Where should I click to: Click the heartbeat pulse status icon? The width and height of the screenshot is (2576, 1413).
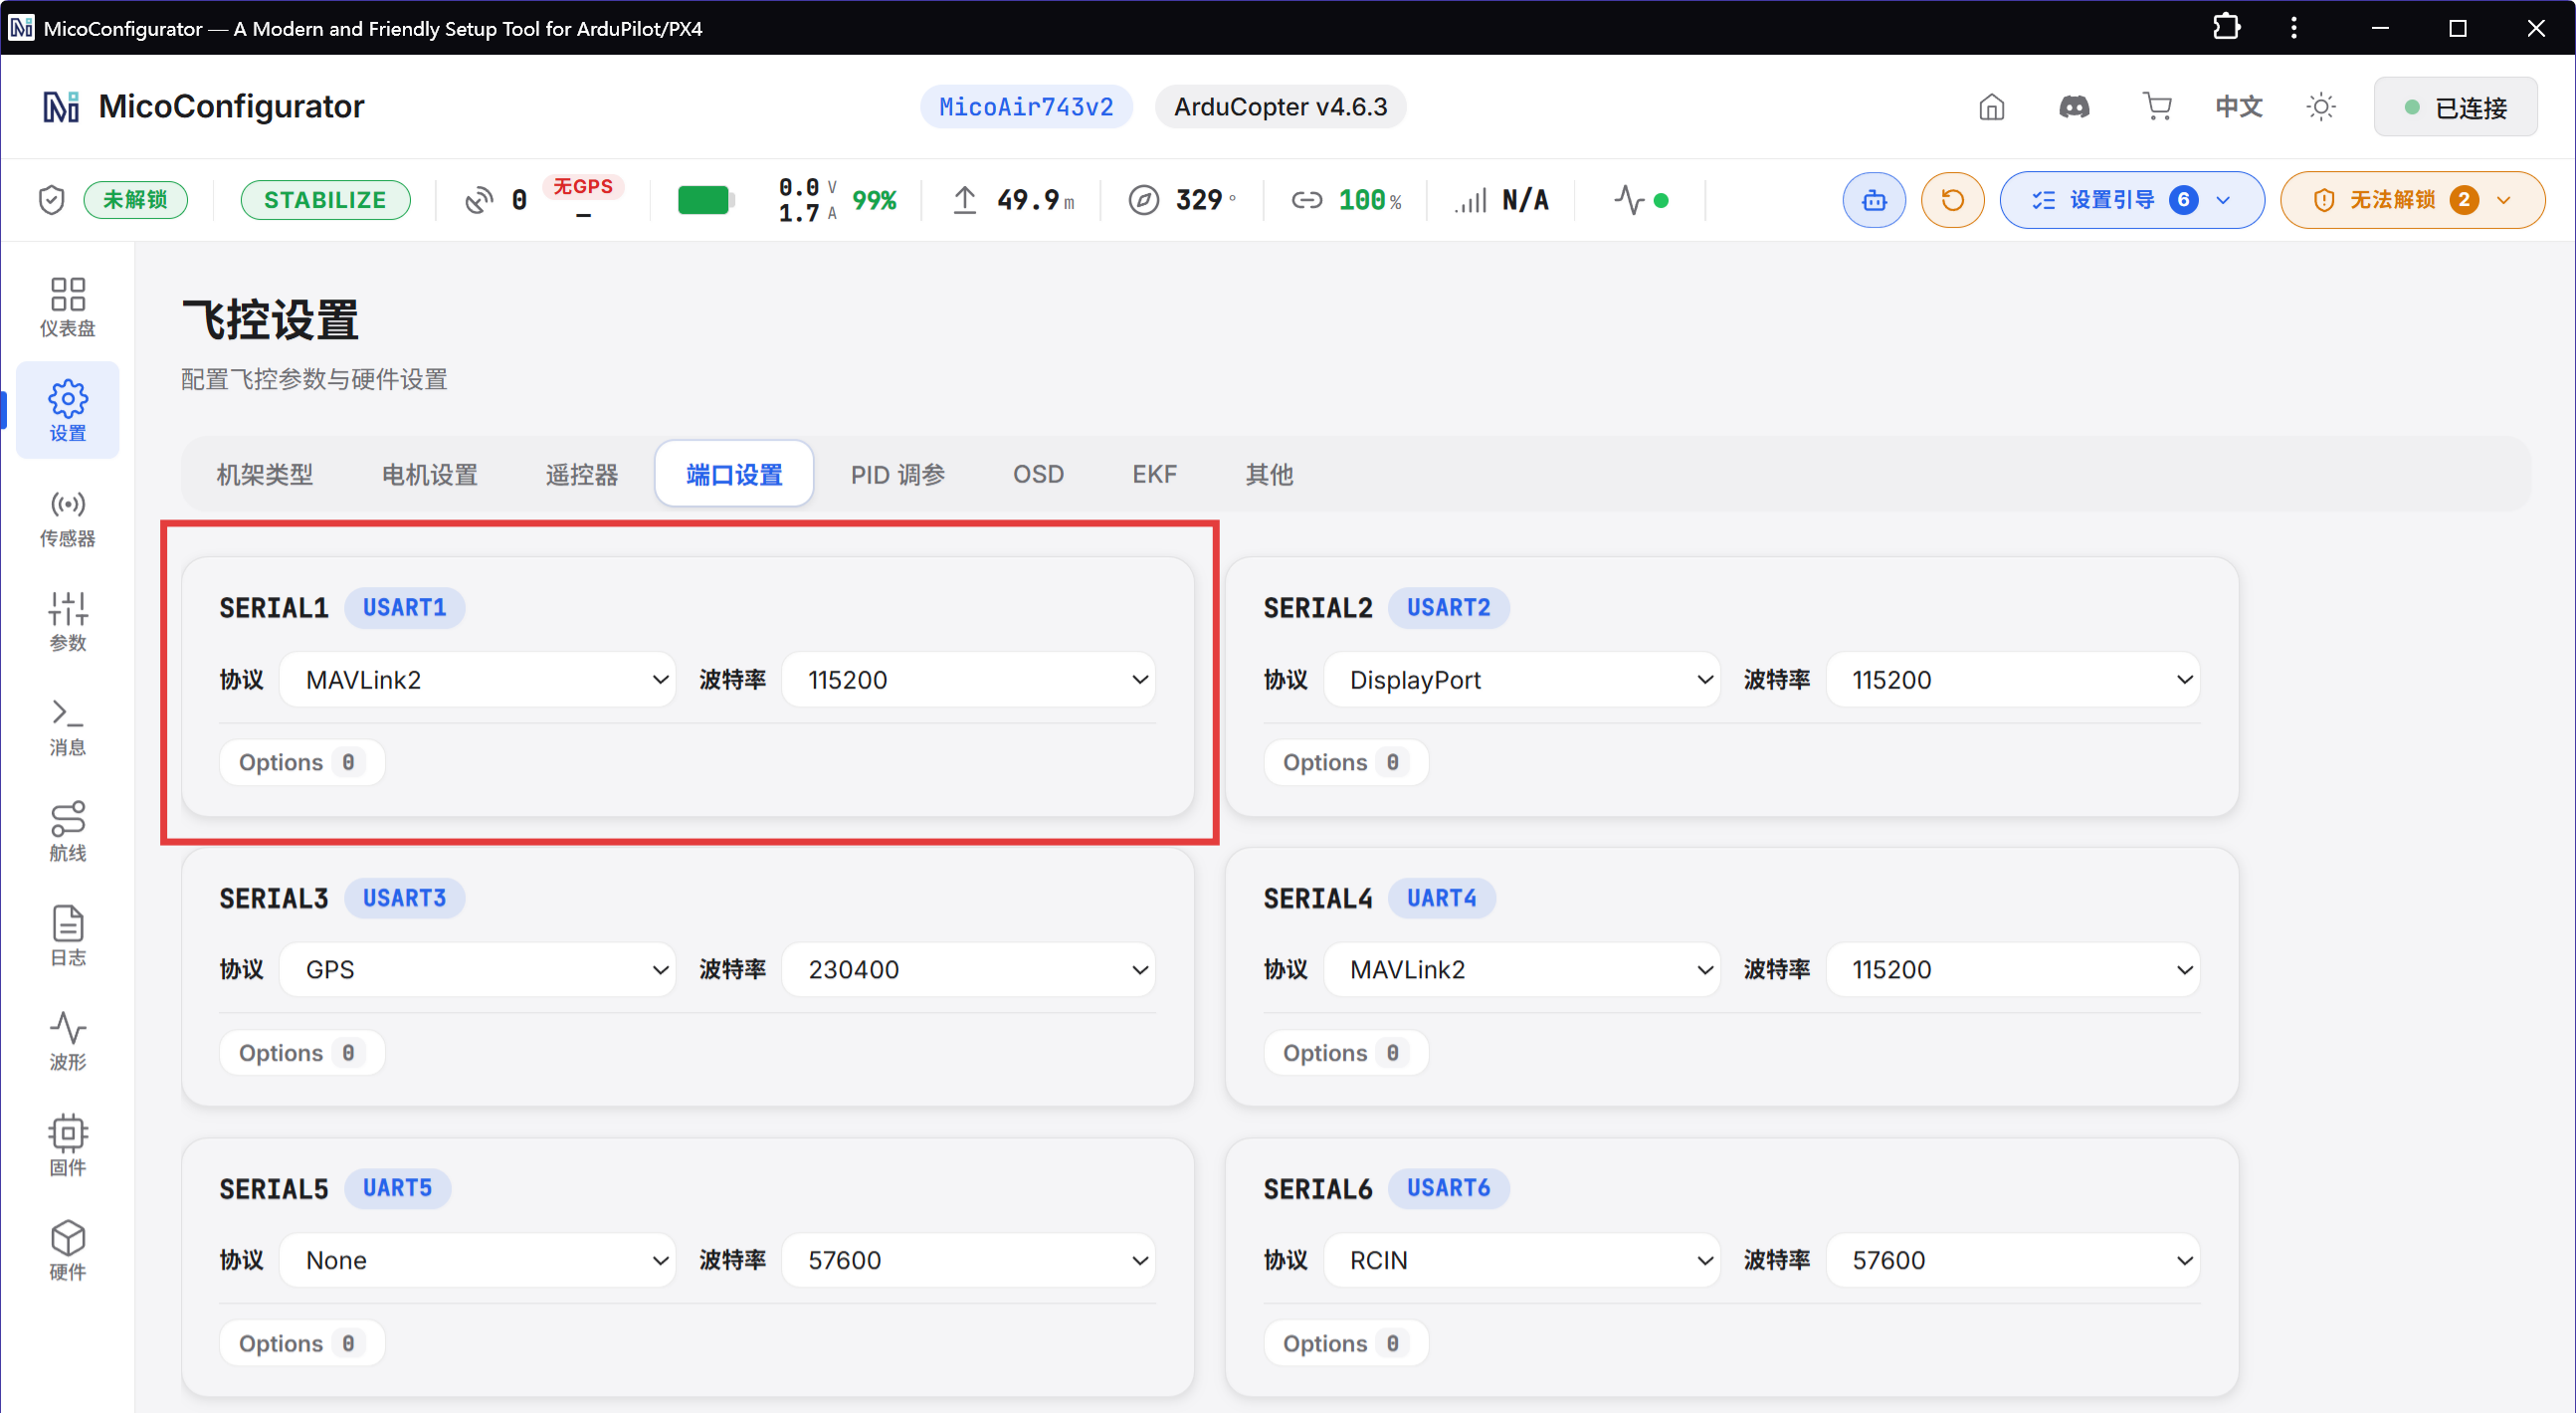pos(1629,200)
